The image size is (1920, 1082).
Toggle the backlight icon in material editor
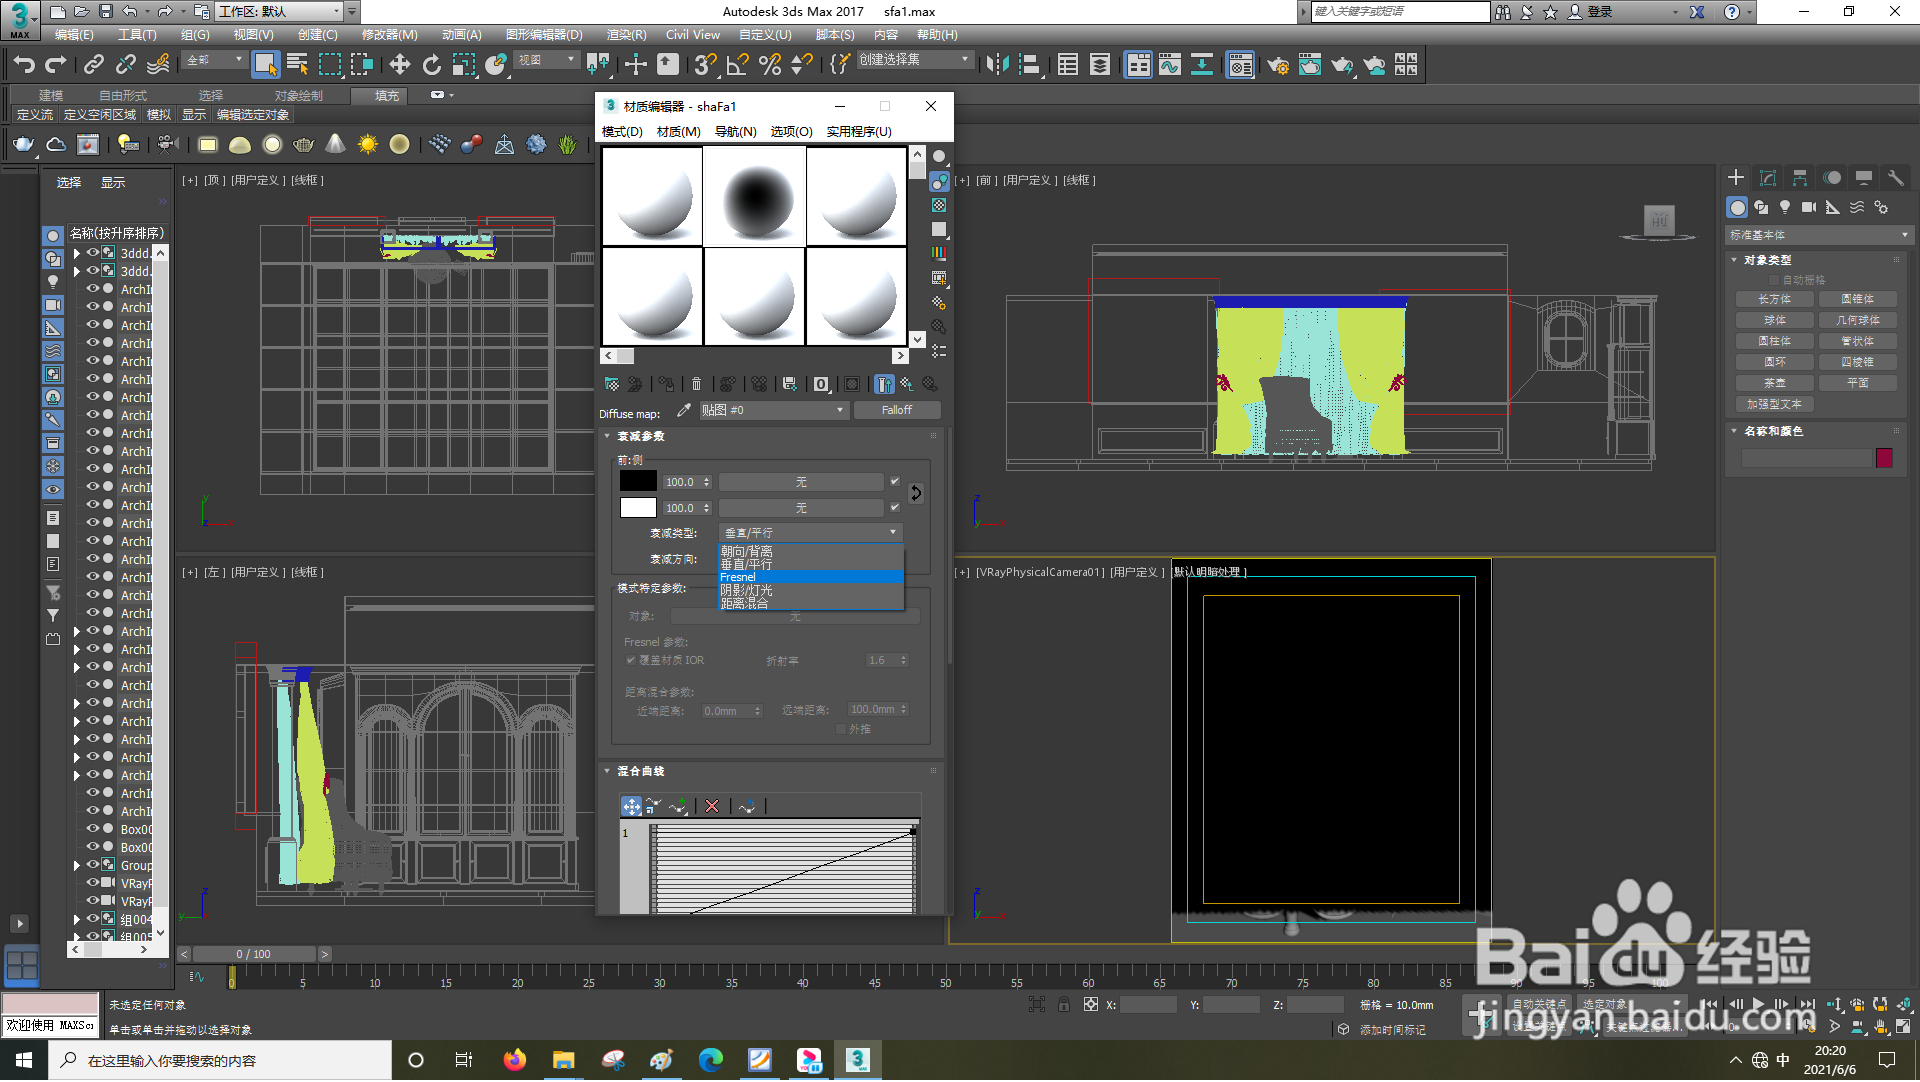939,181
